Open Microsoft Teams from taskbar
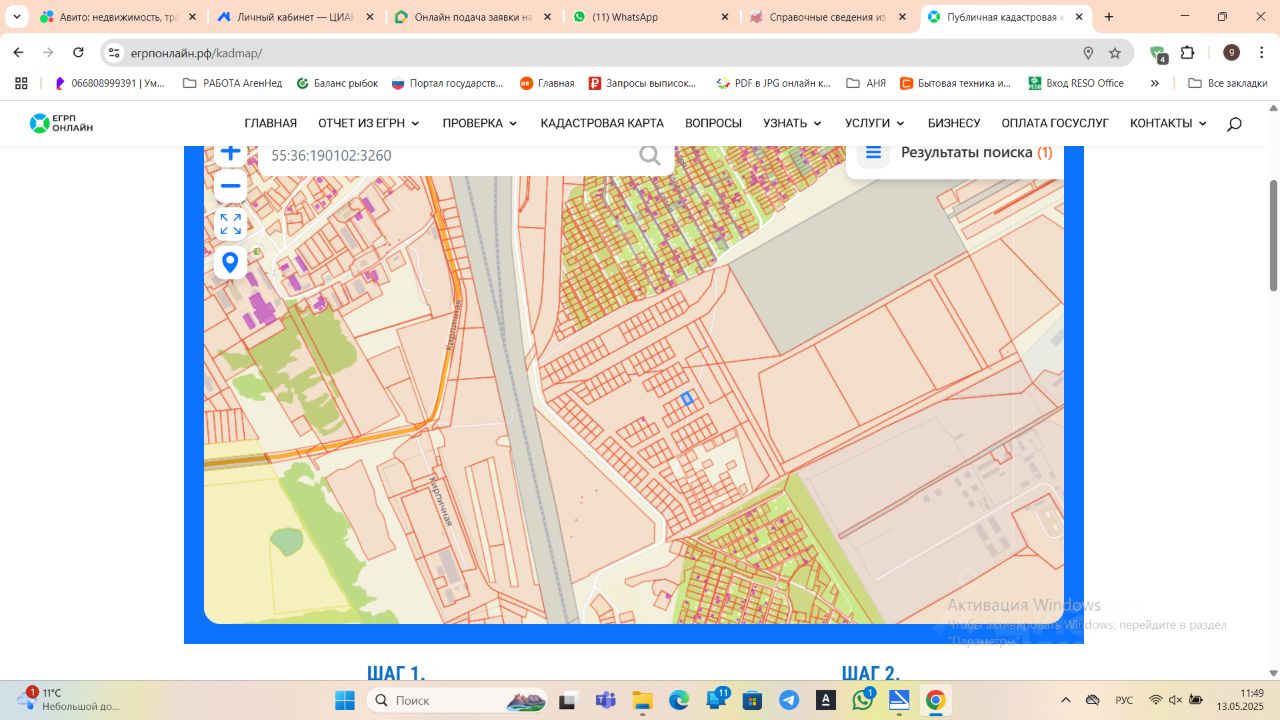This screenshot has width=1280, height=720. coord(605,700)
